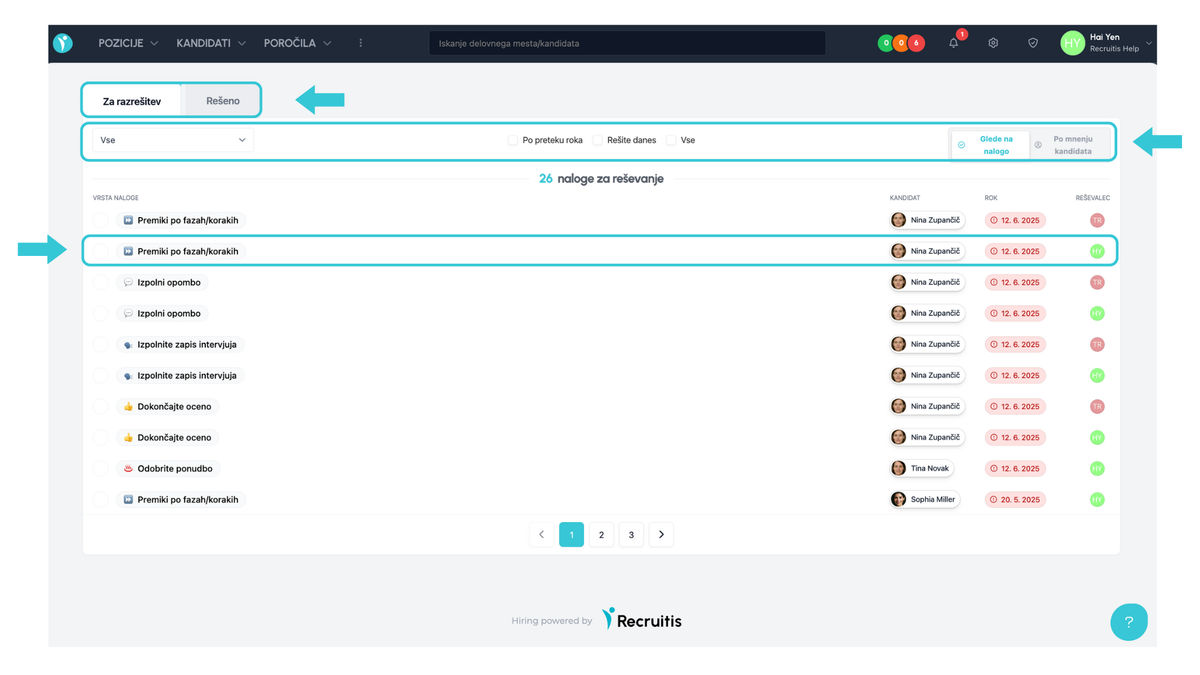Image resolution: width=1200 pixels, height=675 pixels.
Task: Click the speech bubble icon of Izpolni opombo TR row
Action: (x=128, y=282)
